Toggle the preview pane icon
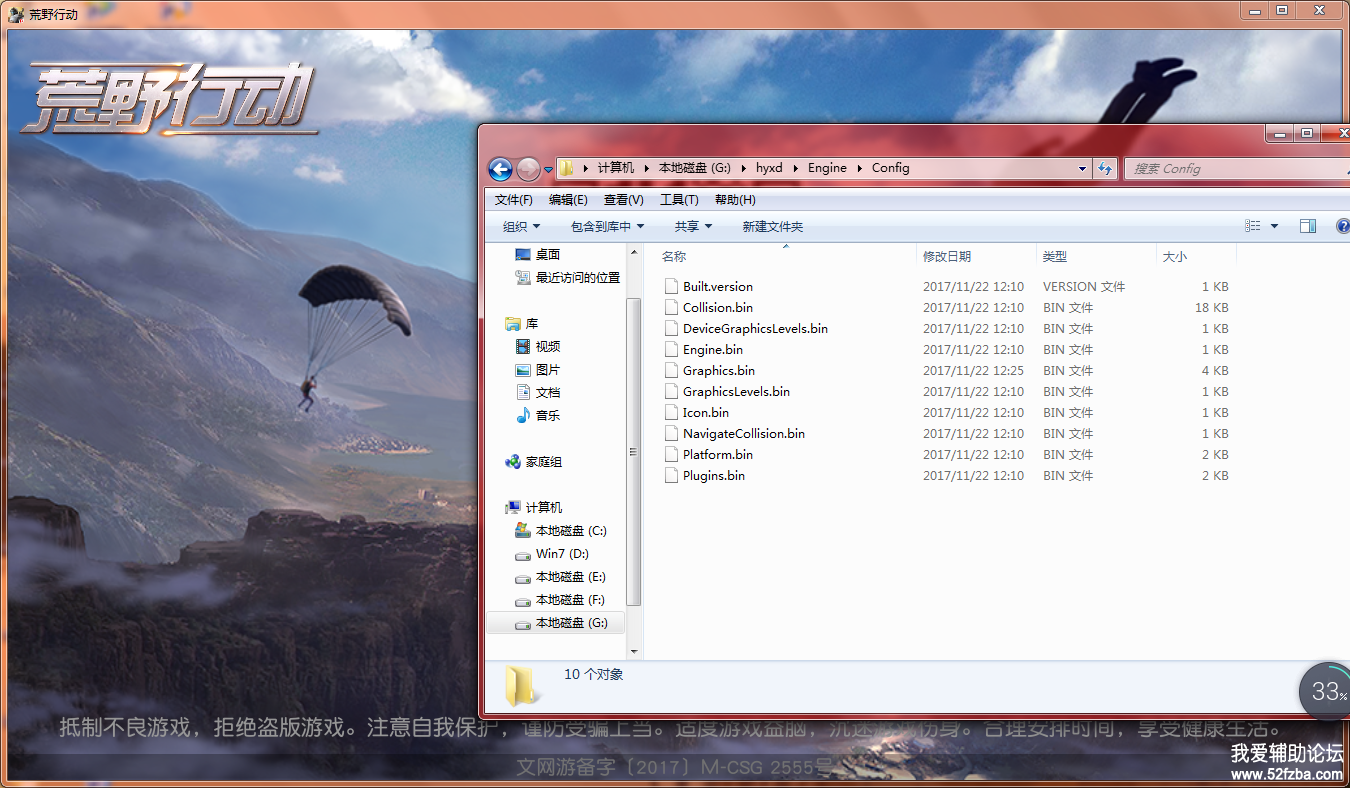The width and height of the screenshot is (1350, 788). [1307, 227]
